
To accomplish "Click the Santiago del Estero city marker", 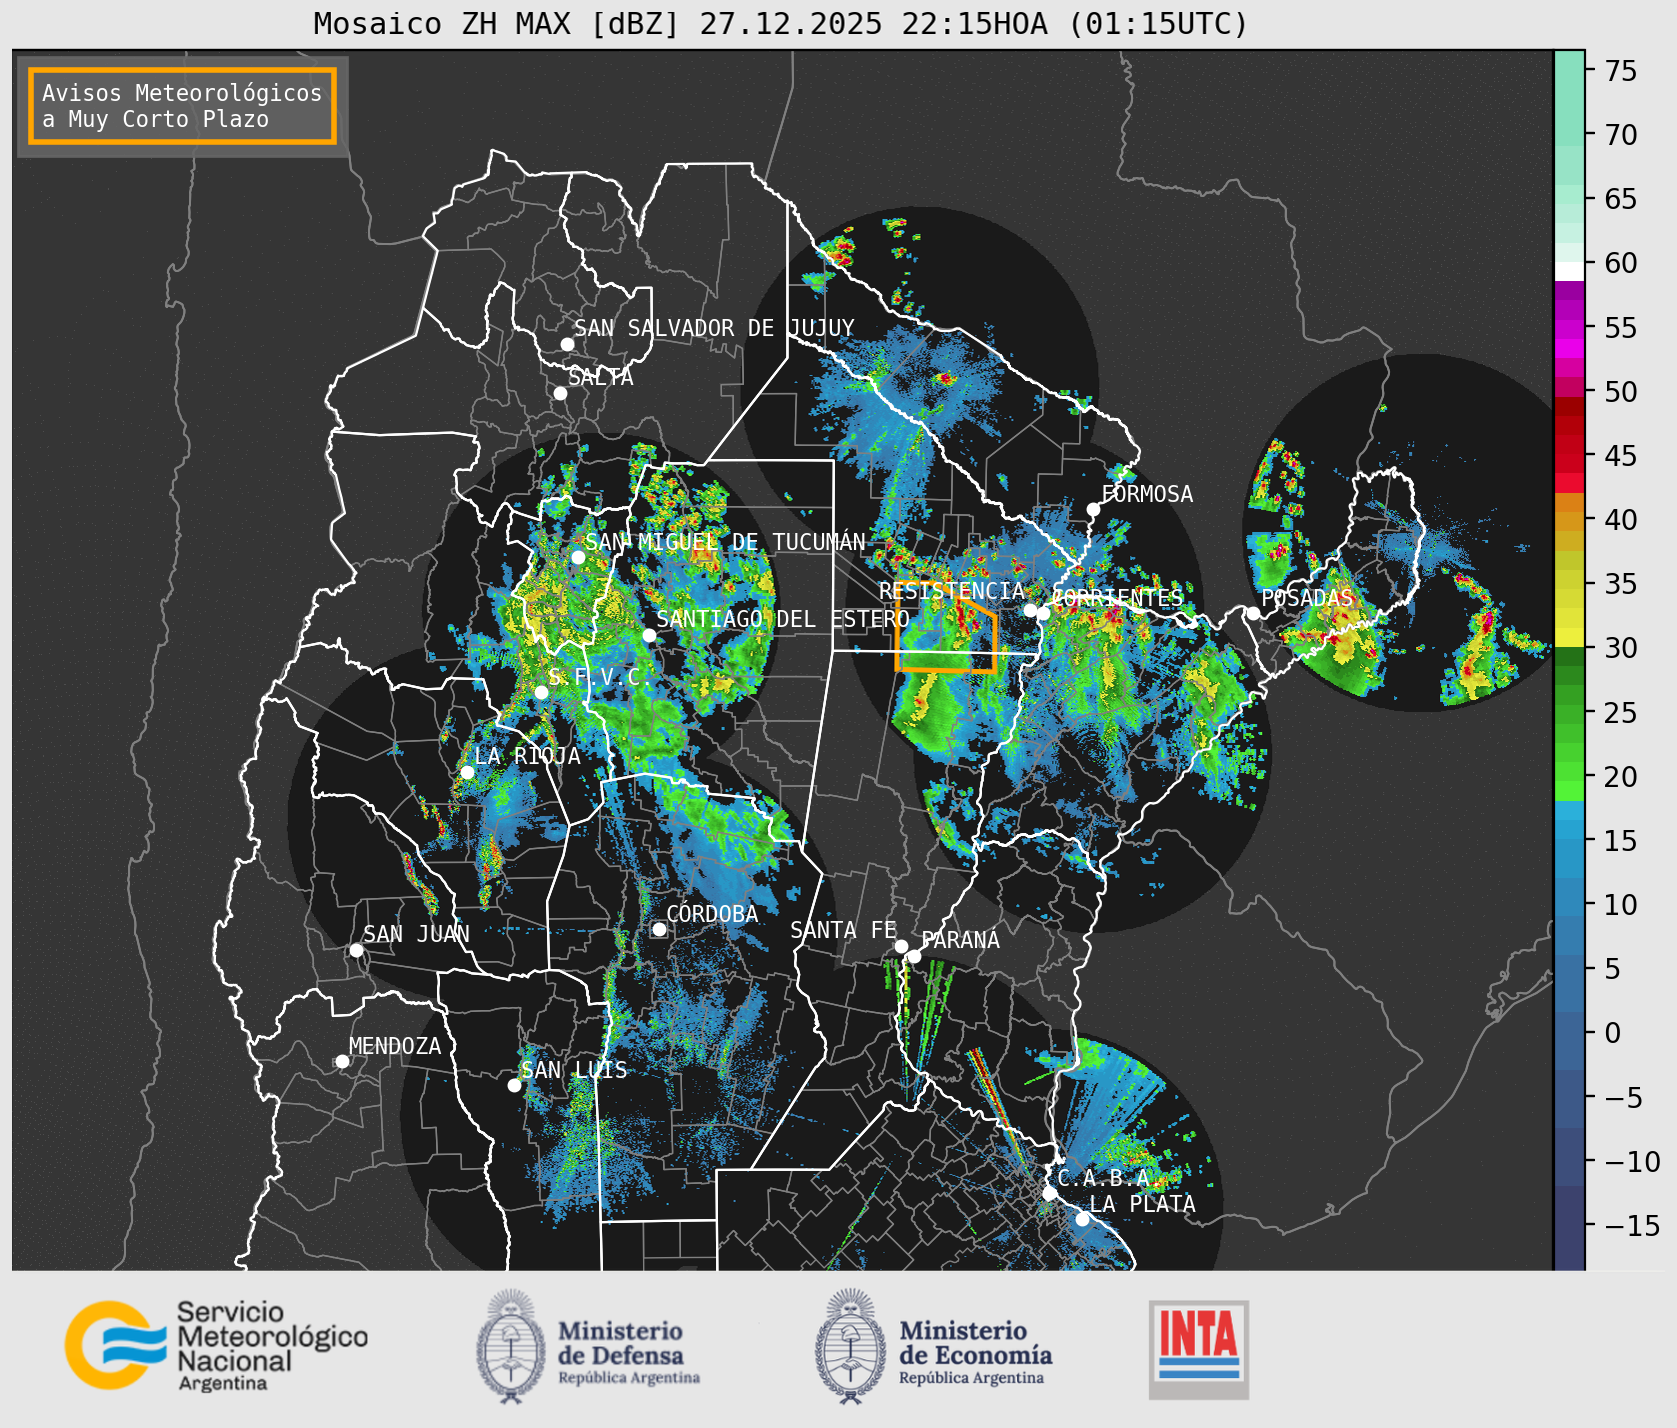I will 649,635.
